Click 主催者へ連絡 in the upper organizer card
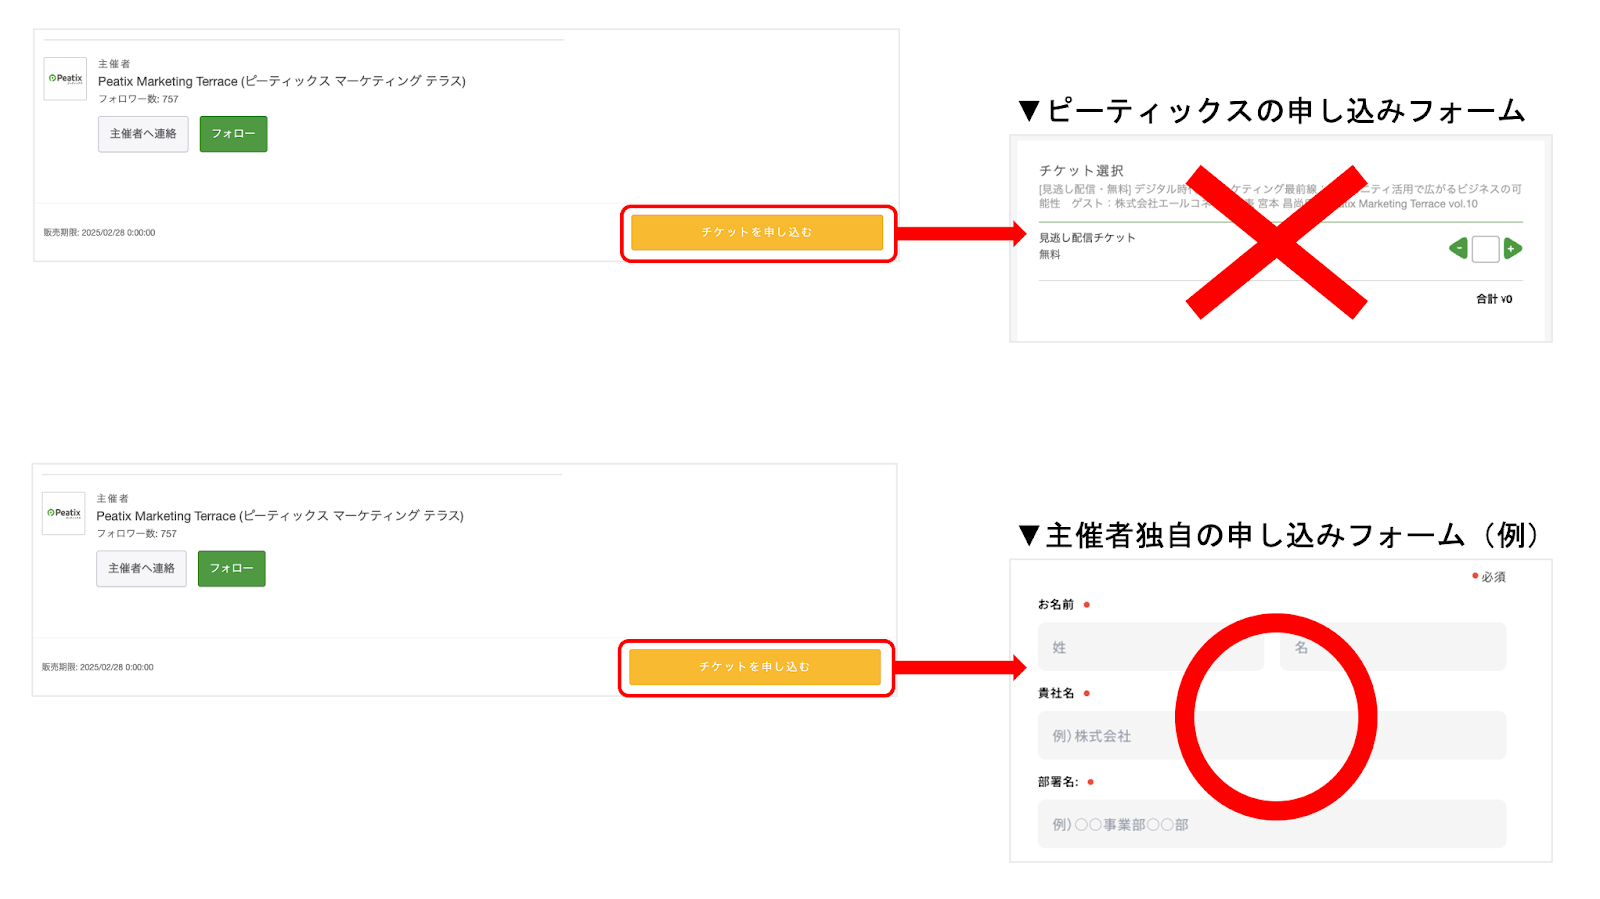Image resolution: width=1600 pixels, height=899 pixels. click(143, 134)
